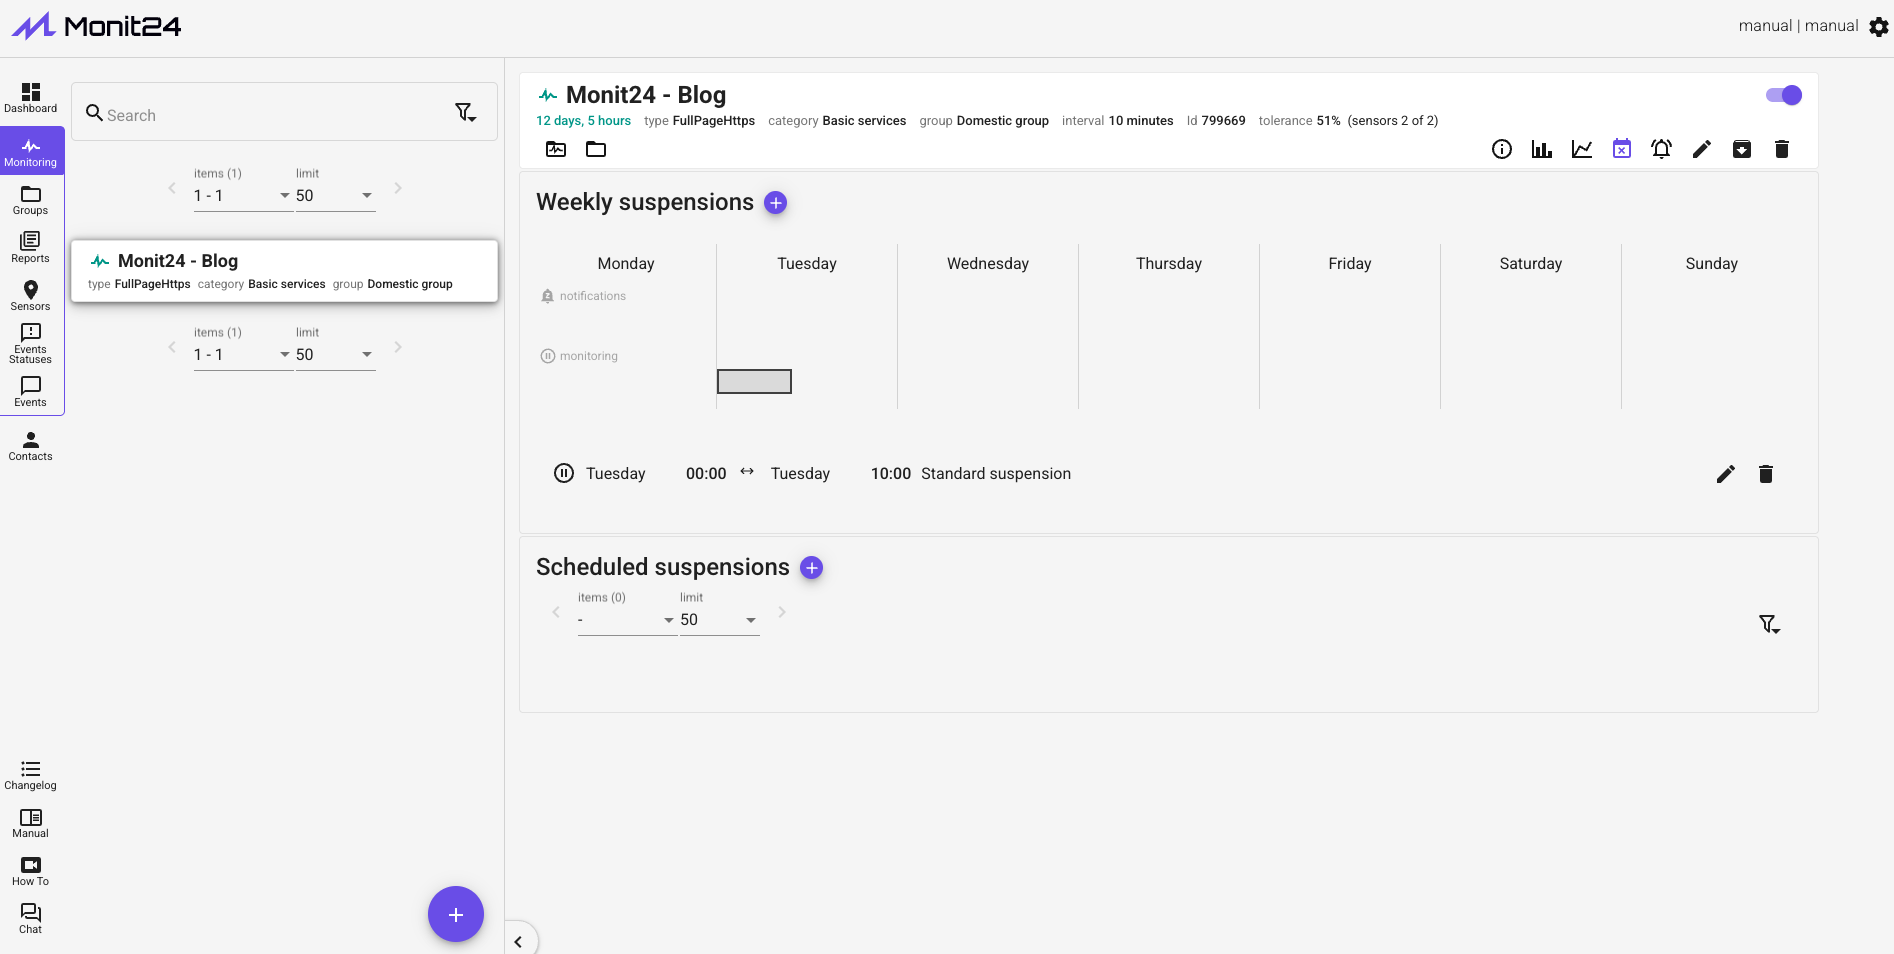This screenshot has width=1894, height=954.
Task: Go to the Dashboard section
Action: point(31,98)
